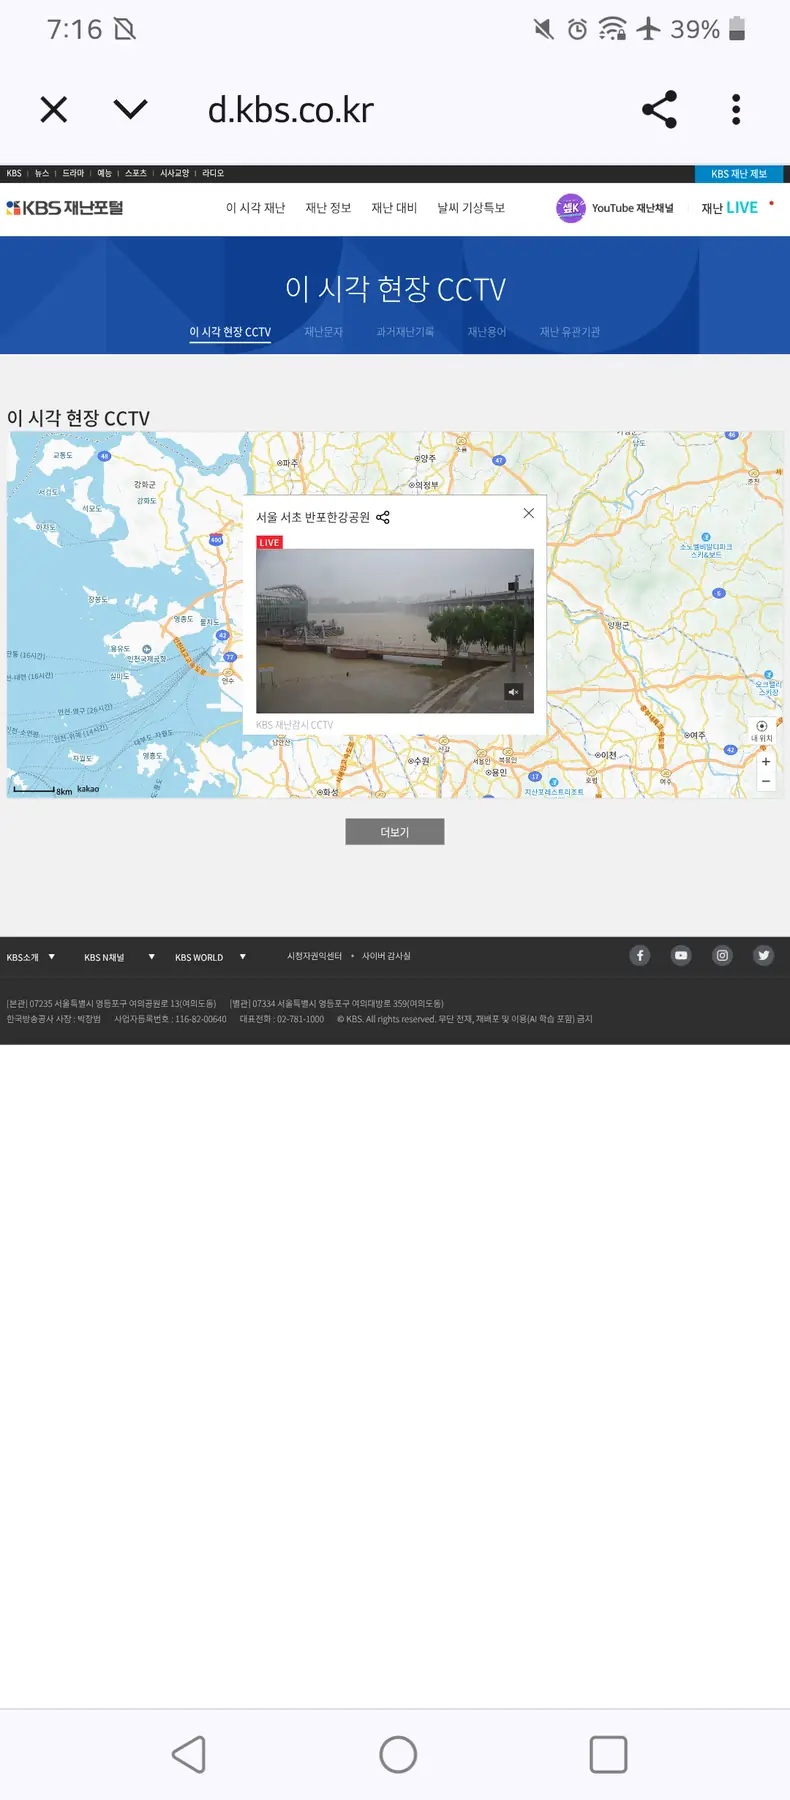Open KBS YouTube channel from footer

681,956
